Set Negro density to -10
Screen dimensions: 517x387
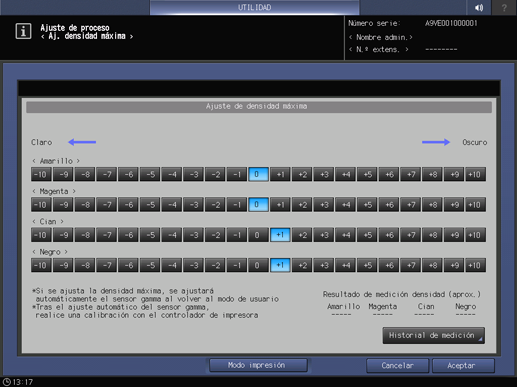(41, 265)
